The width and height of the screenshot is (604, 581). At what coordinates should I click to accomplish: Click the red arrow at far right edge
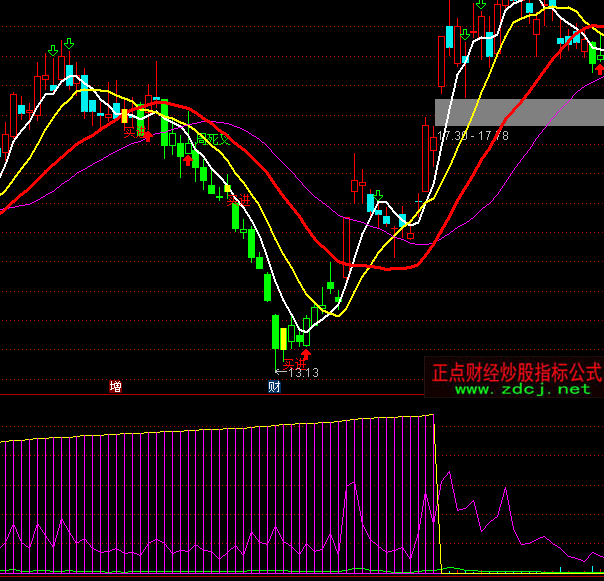click(x=598, y=68)
